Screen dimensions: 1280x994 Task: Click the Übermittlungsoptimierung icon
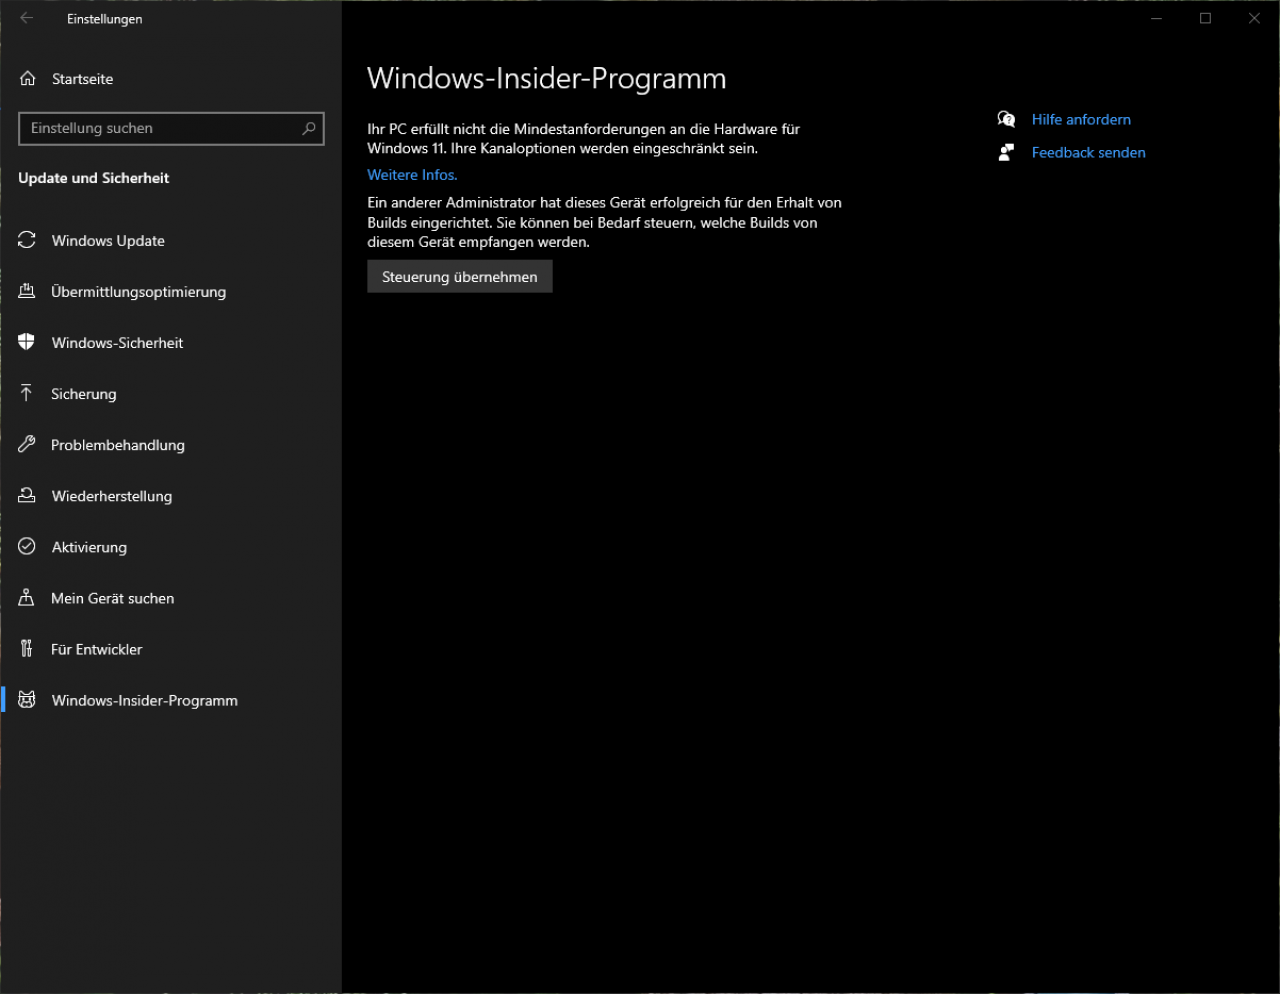(x=27, y=291)
